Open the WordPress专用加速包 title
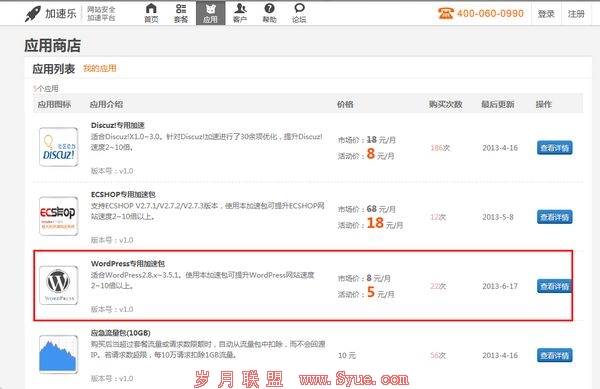Viewport: 600px width, 389px height. tap(128, 264)
